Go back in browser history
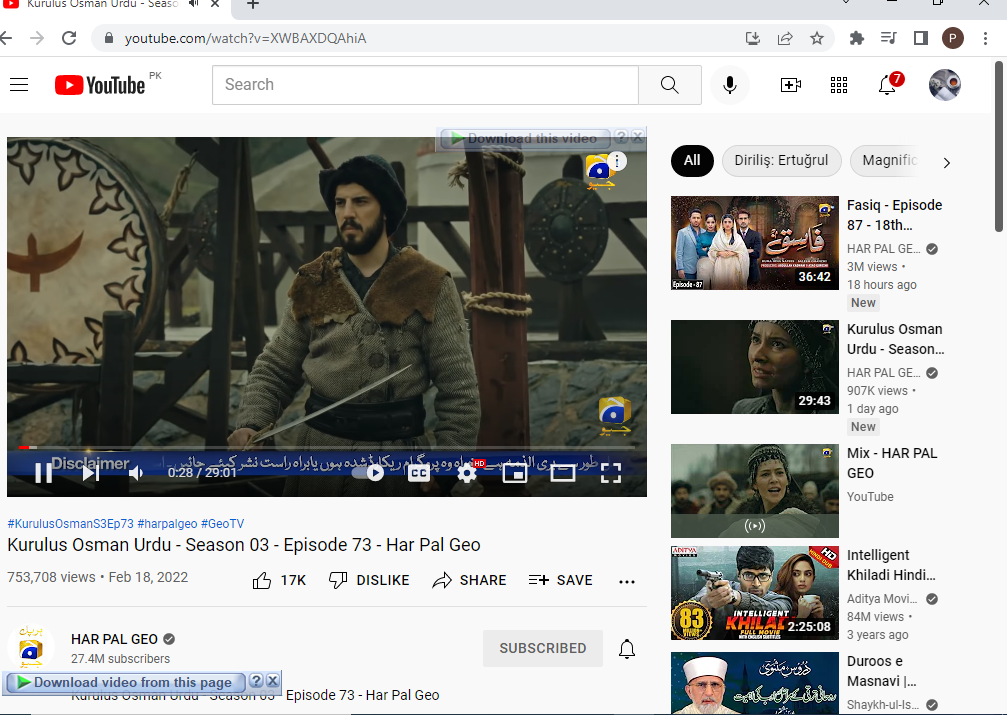Viewport: 1007px width, 715px height. (x=6, y=38)
